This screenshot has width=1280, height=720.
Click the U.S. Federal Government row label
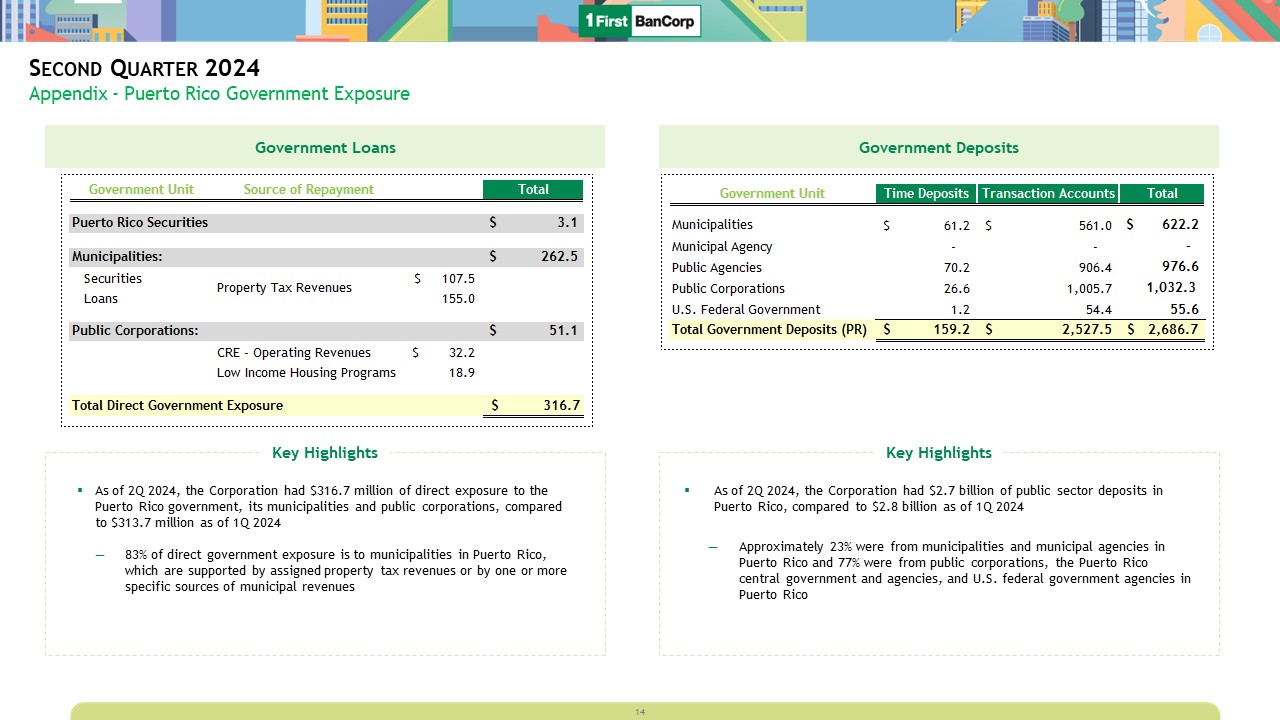click(x=746, y=309)
